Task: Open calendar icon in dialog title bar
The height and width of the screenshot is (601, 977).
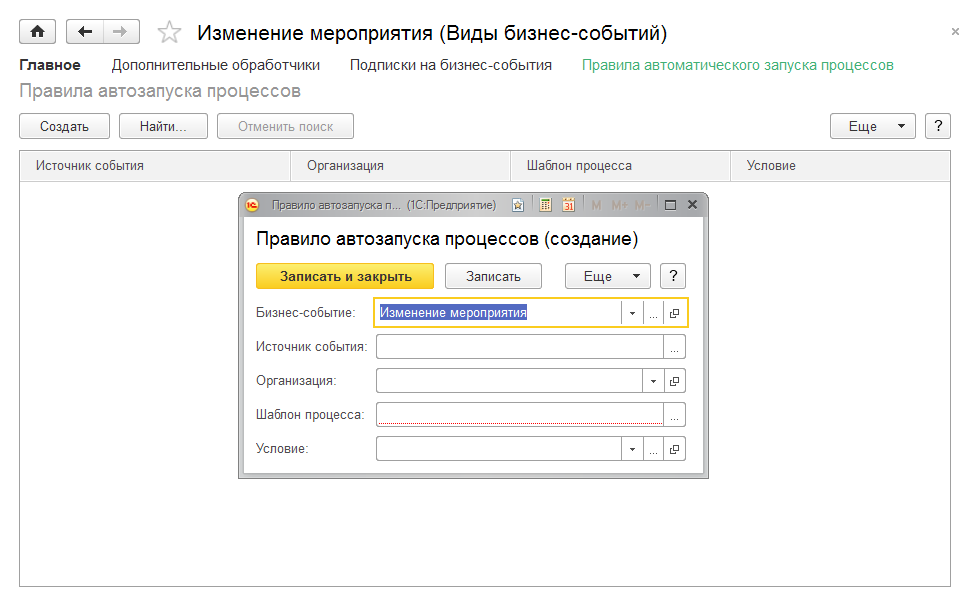Action: 568,205
